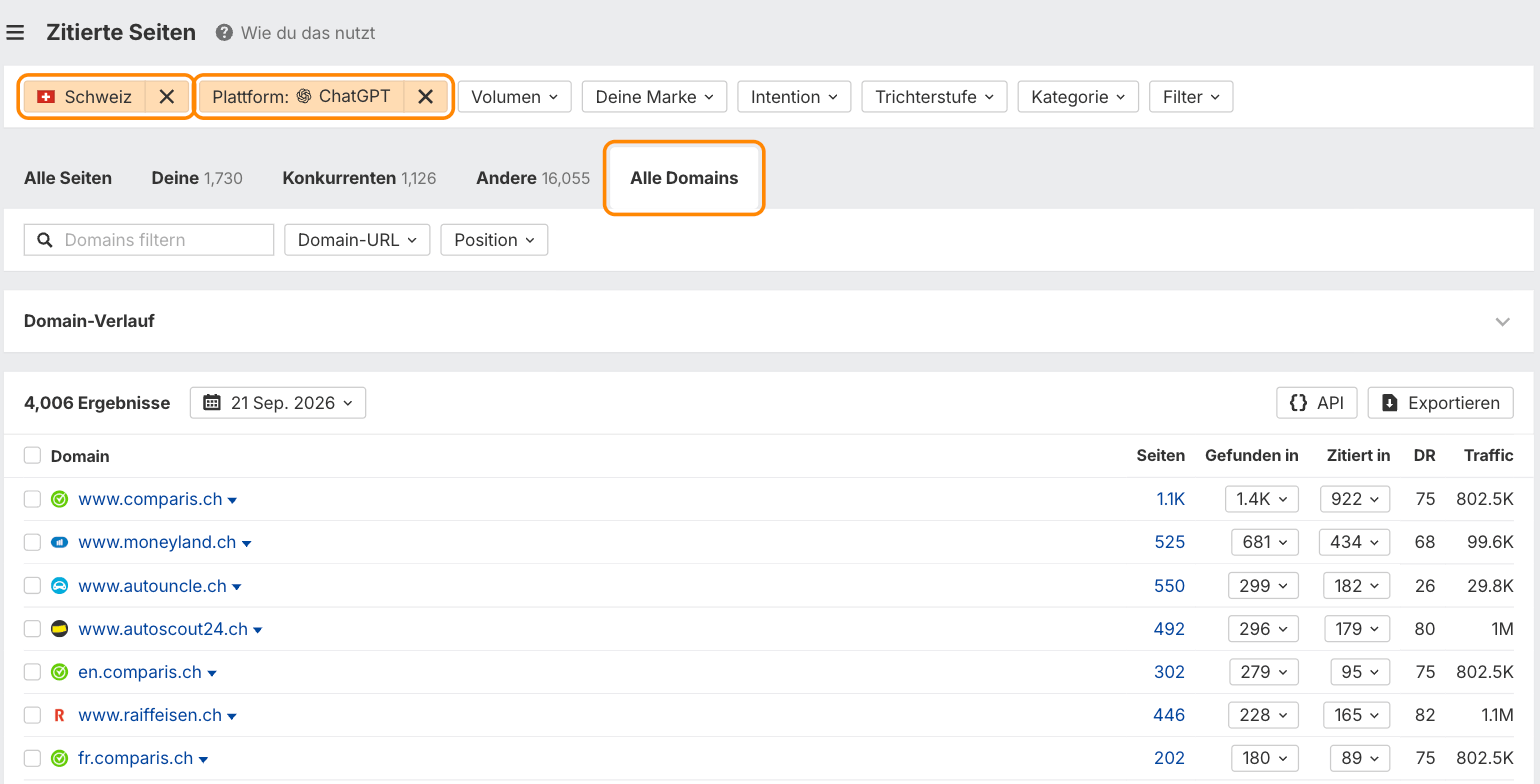
Task: Open the hamburger navigation menu
Action: (15, 33)
